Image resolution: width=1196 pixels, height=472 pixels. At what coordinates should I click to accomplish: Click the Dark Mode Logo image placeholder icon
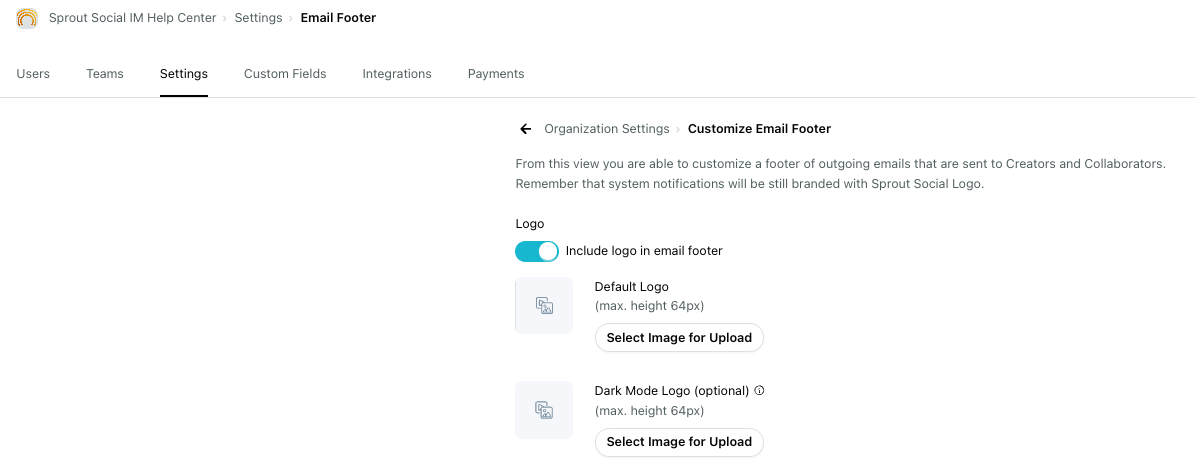(544, 410)
